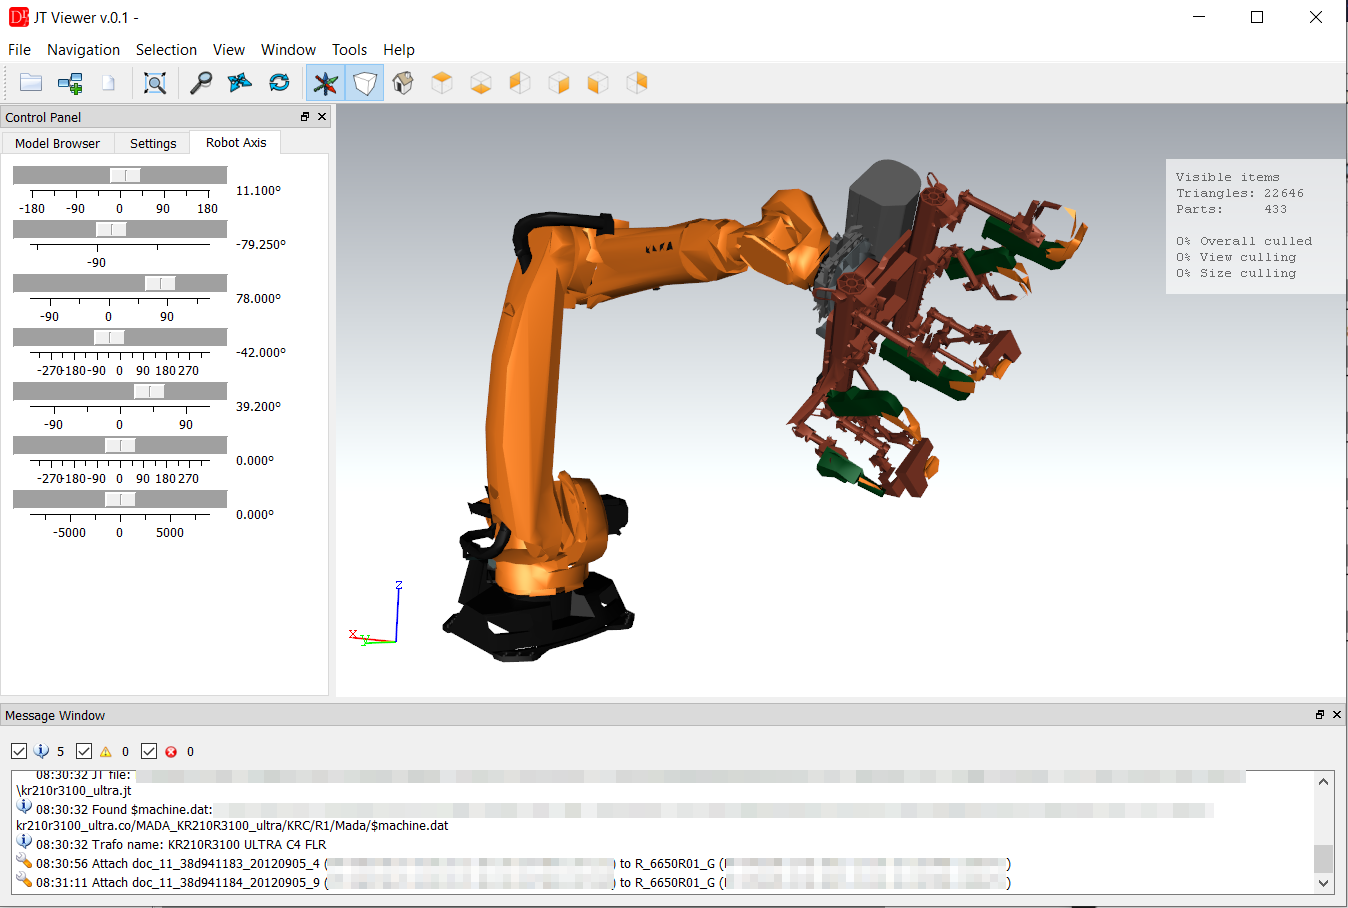Open a file with the folder icon
This screenshot has width=1348, height=908.
31,83
